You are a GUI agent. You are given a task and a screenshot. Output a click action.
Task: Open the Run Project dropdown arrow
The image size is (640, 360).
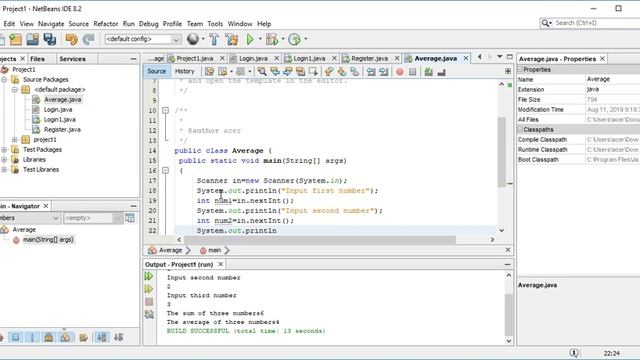260,39
